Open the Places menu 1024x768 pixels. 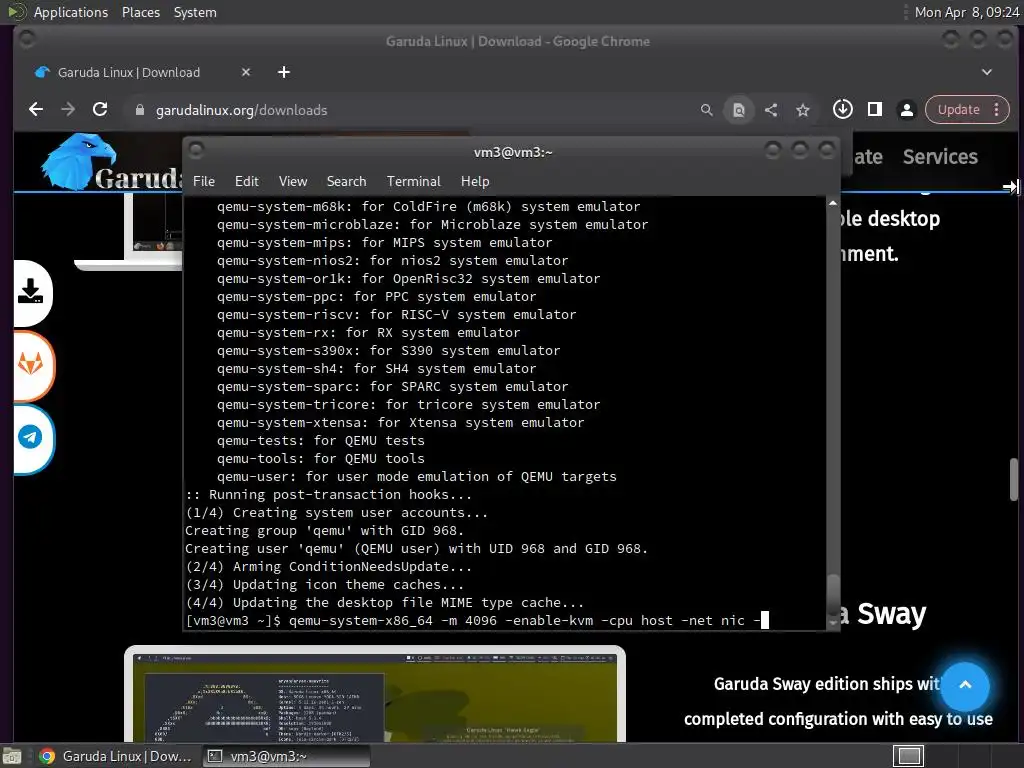coord(140,12)
